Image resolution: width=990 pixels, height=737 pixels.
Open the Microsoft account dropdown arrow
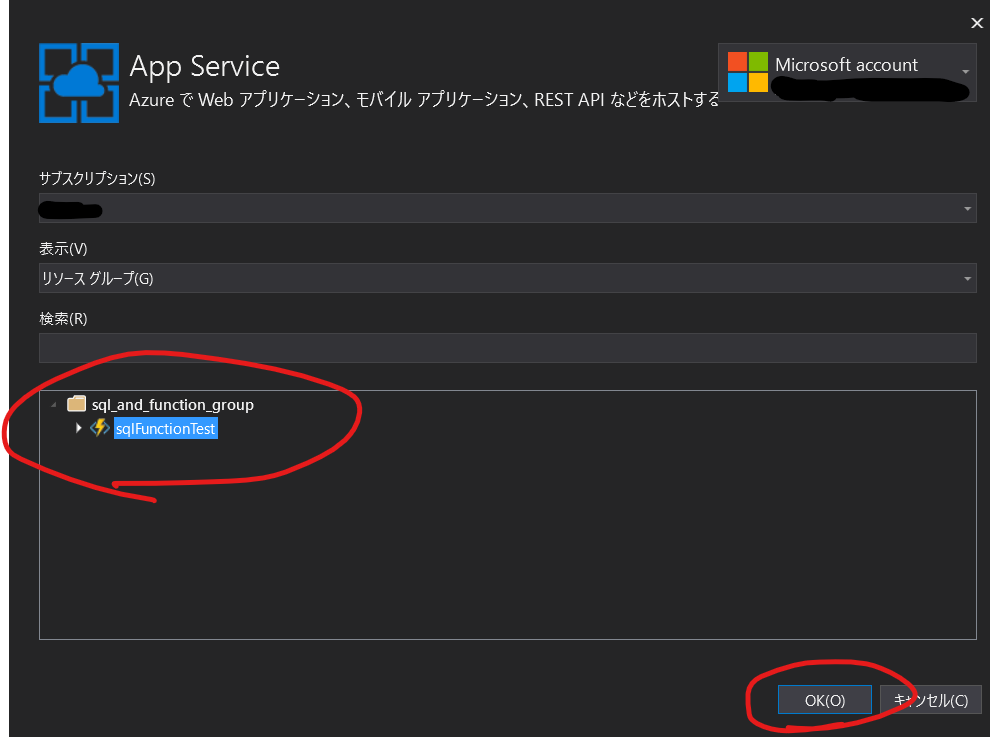(x=965, y=72)
